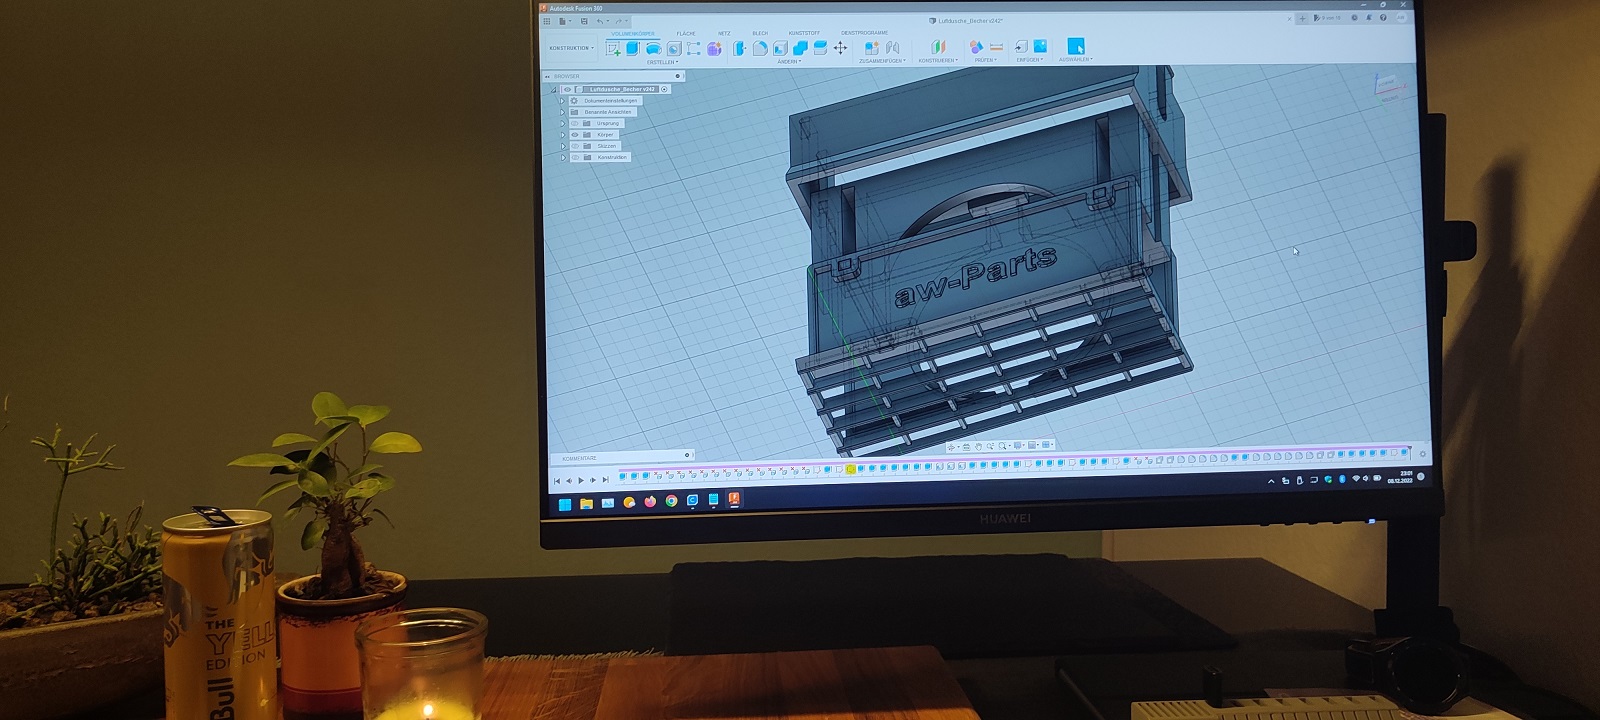Click the timeline Play button
Screen dimensions: 1600x720
581,481
